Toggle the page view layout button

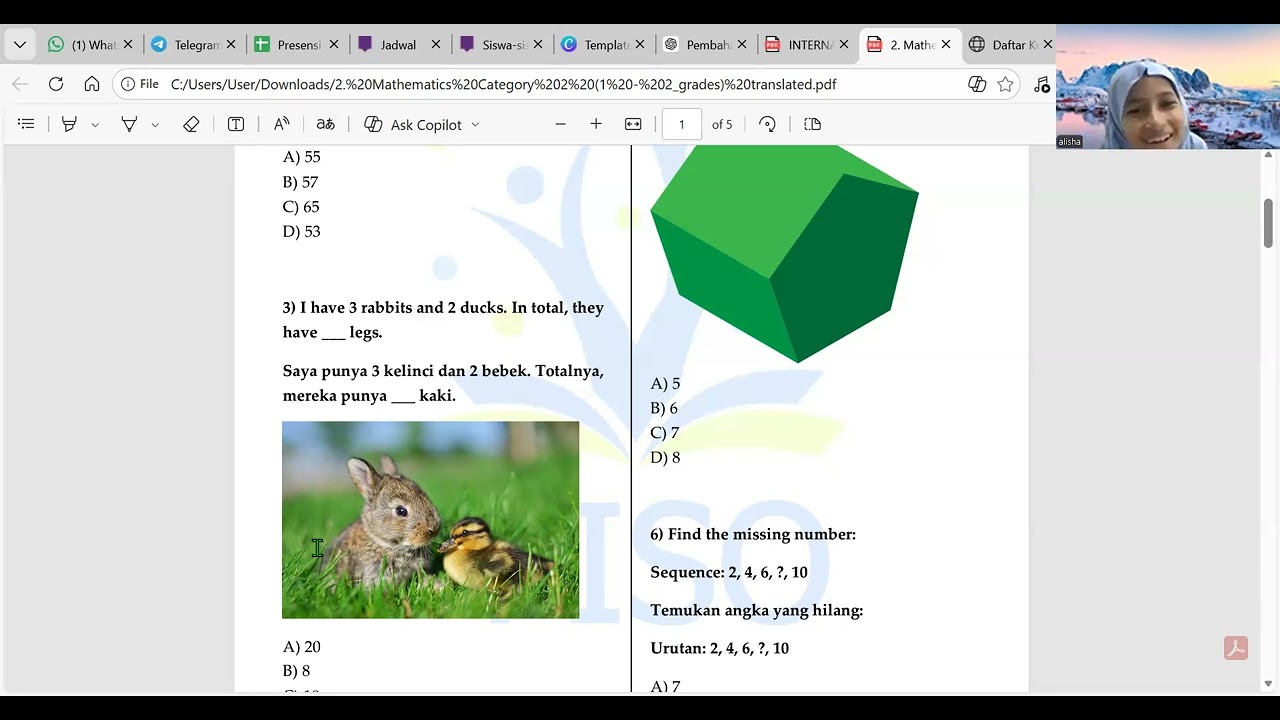[812, 124]
